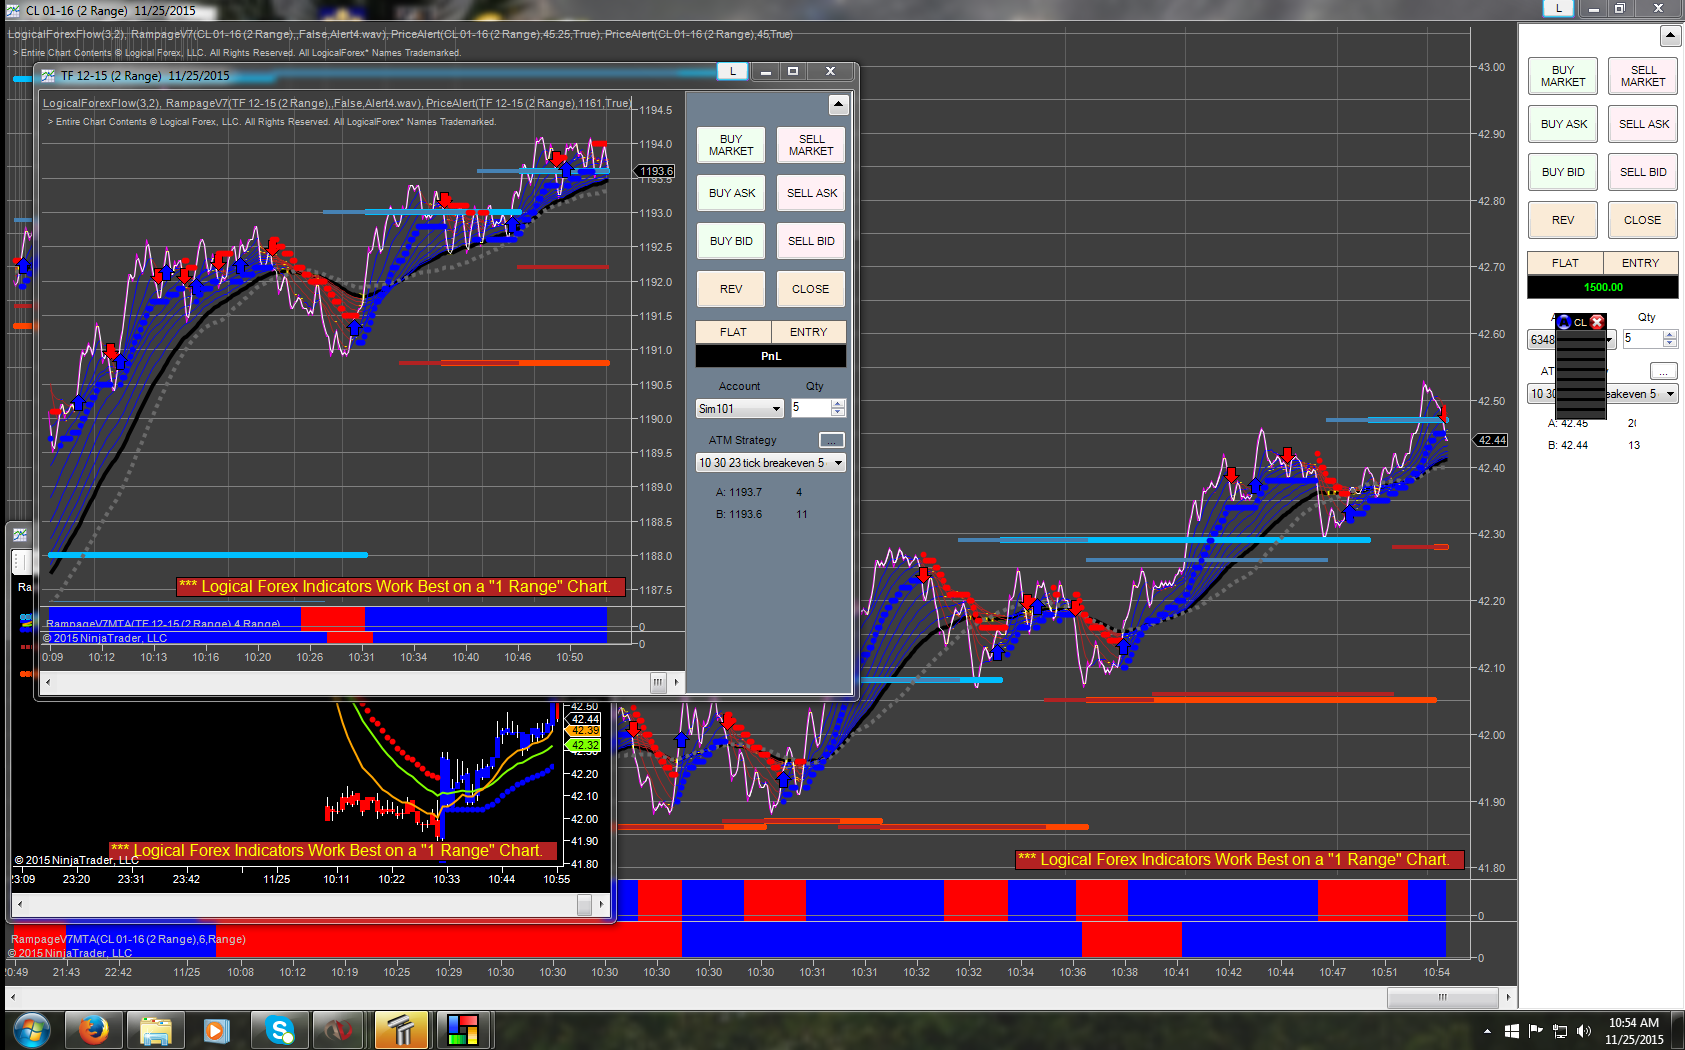The height and width of the screenshot is (1050, 1685).
Task: Toggle the L link button in TF window
Action: point(733,71)
